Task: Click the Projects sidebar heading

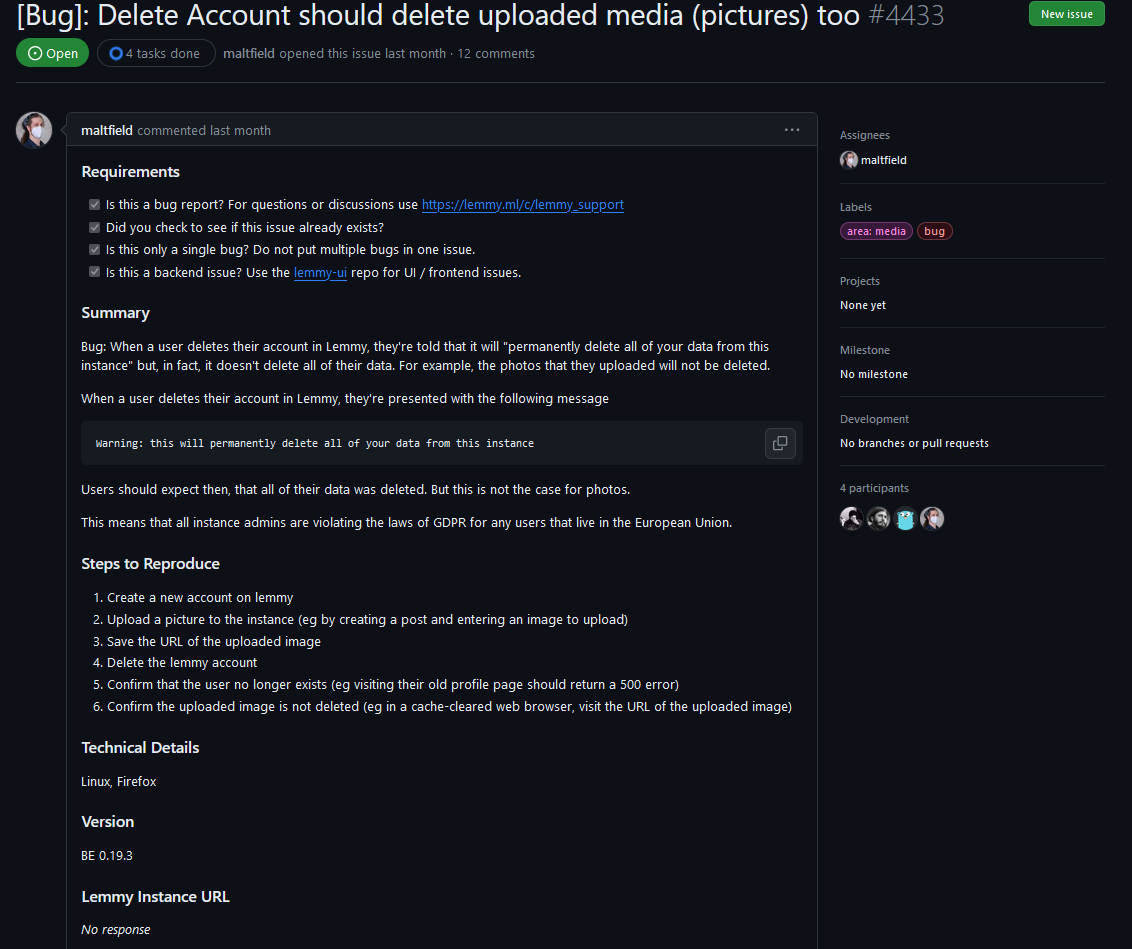Action: pyautogui.click(x=860, y=281)
